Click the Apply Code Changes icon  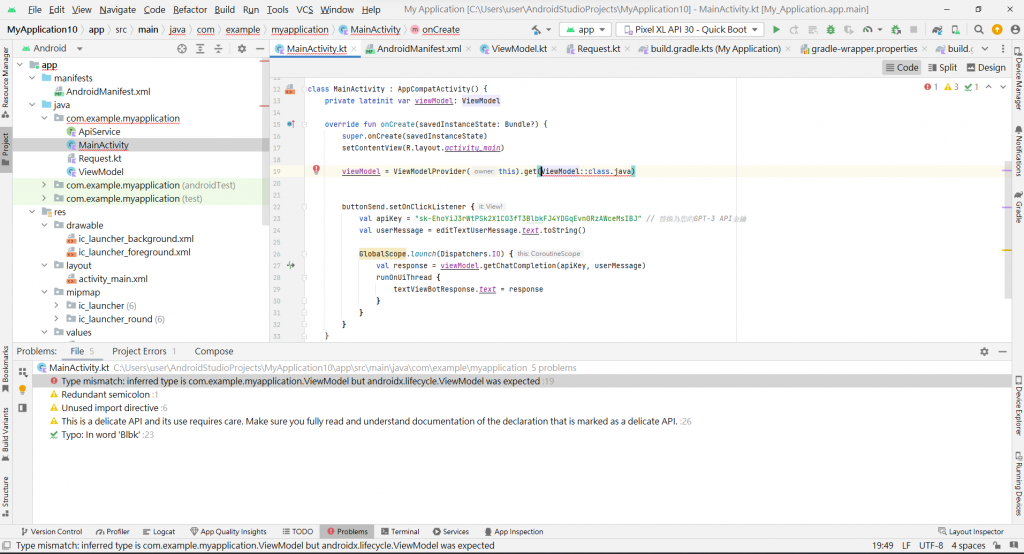coord(812,29)
